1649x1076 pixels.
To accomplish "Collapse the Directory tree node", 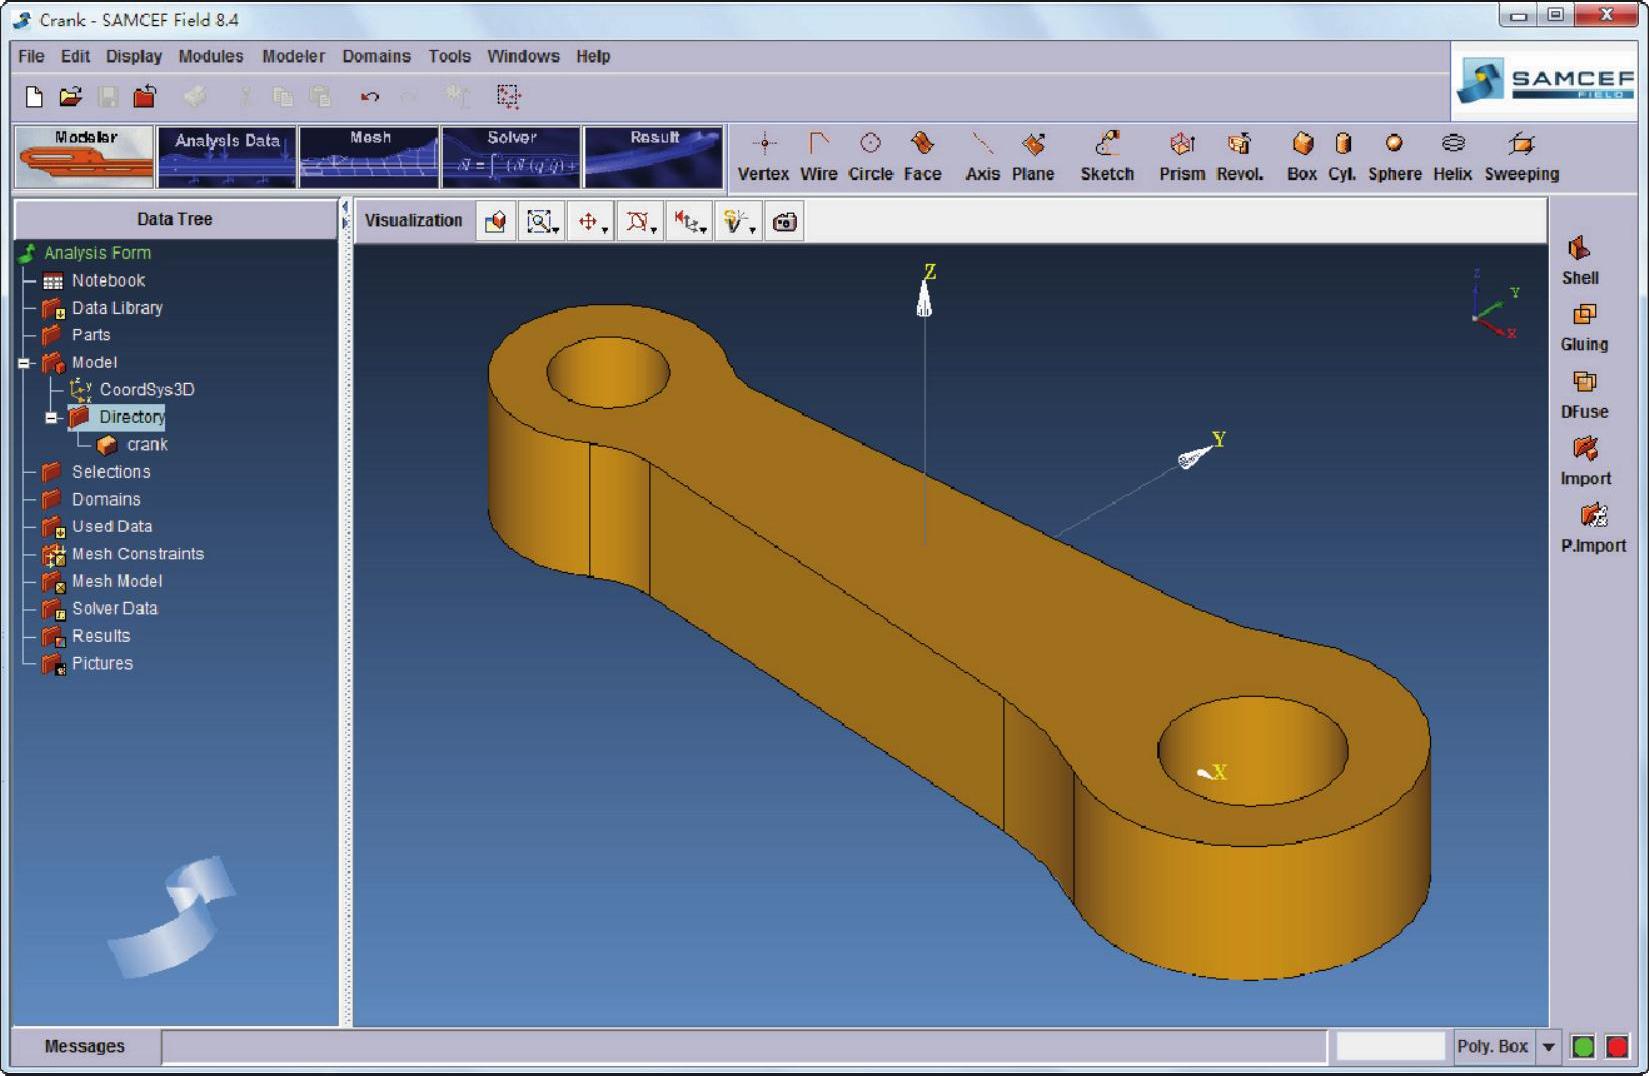I will coord(52,418).
